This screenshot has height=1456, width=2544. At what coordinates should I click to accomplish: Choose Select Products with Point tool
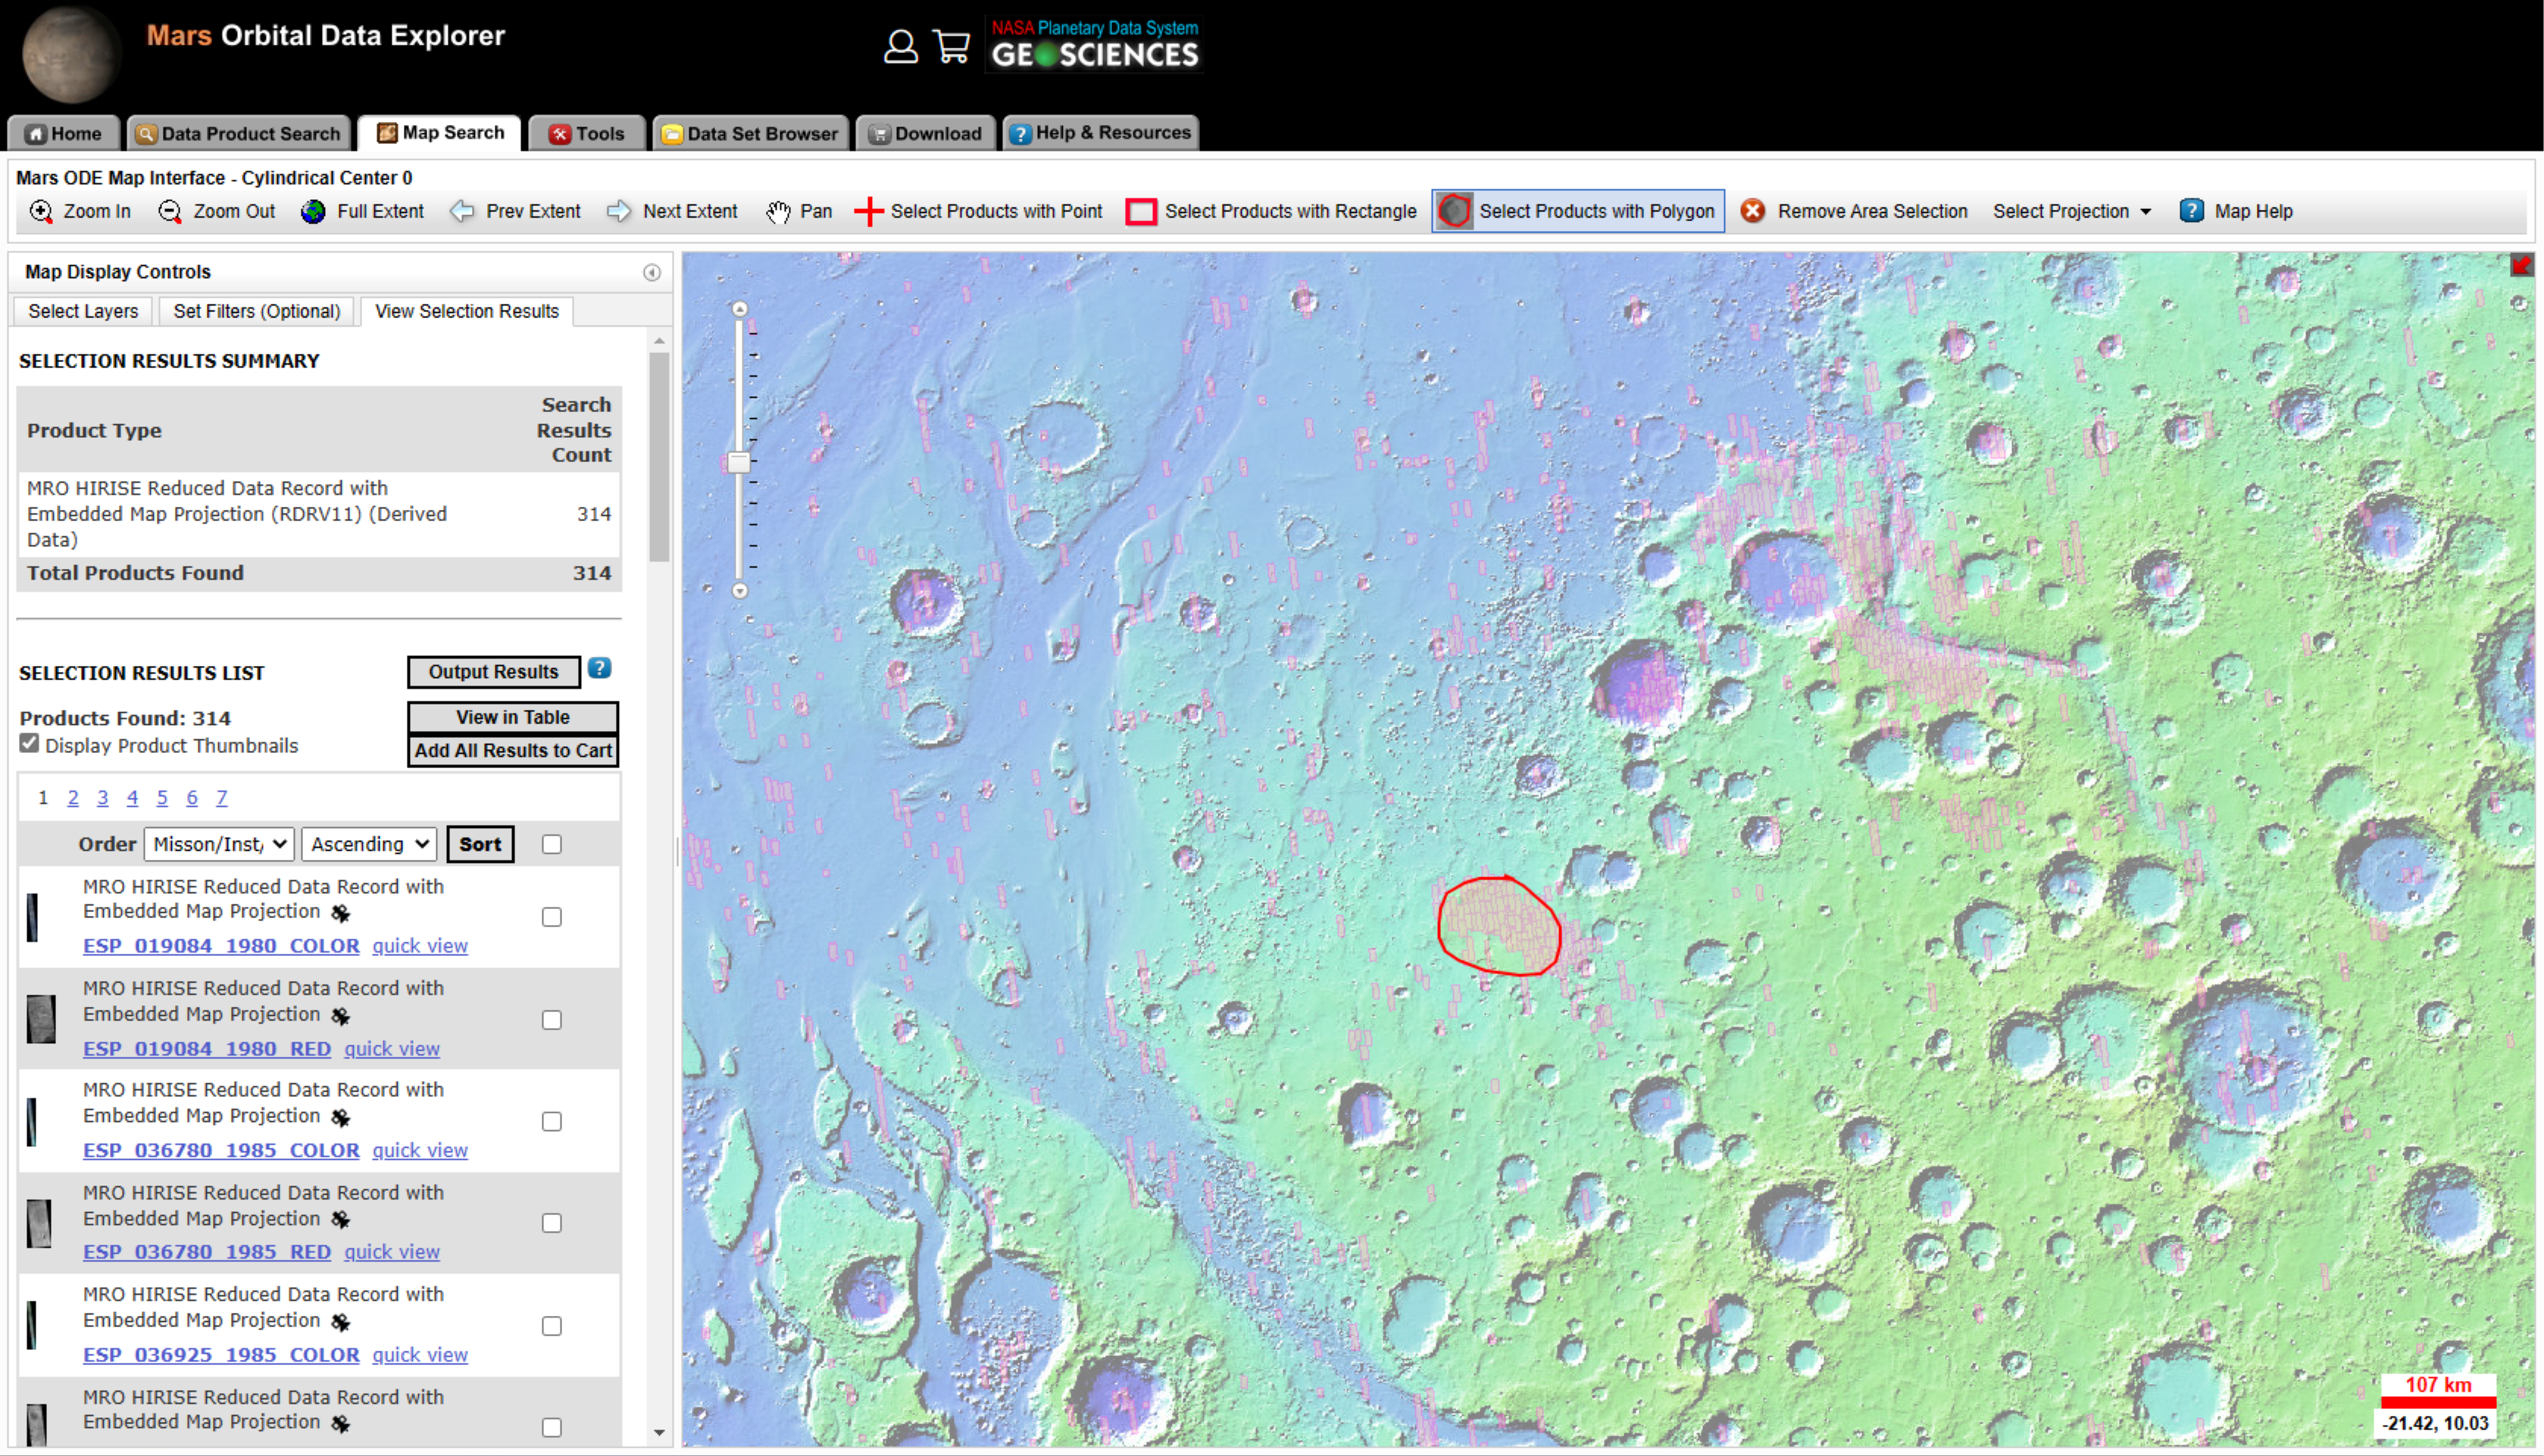click(978, 211)
